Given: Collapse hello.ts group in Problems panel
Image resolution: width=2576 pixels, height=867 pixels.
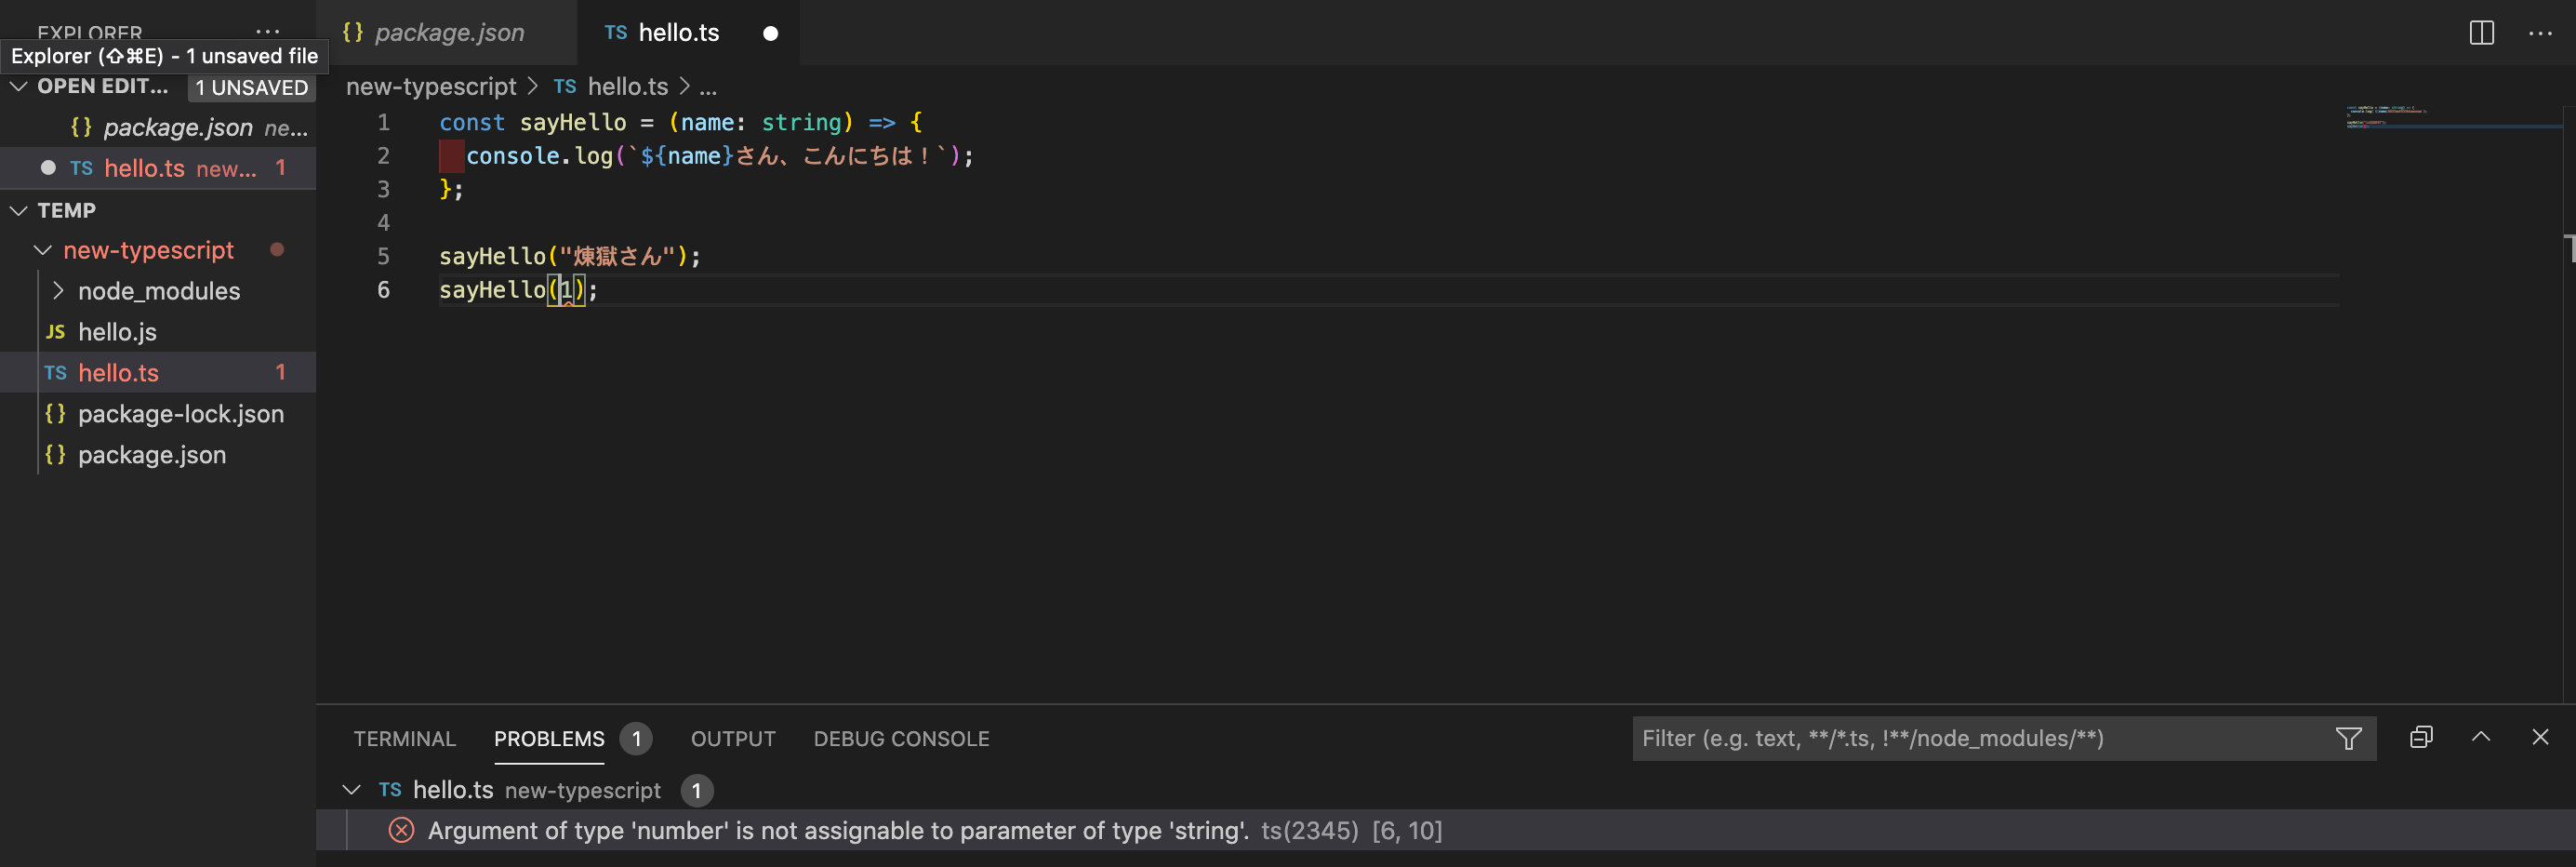Looking at the screenshot, I should point(351,790).
